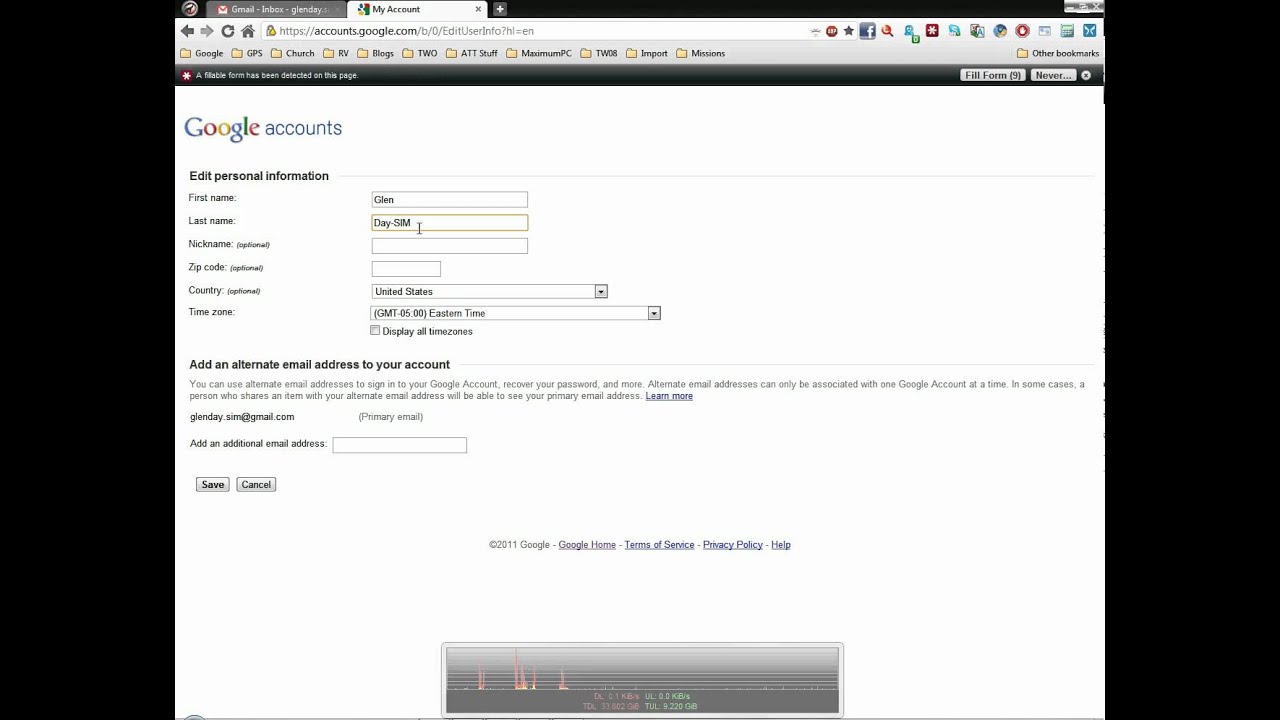Reload the page with the refresh icon
This screenshot has height=720, width=1280.
[x=228, y=31]
